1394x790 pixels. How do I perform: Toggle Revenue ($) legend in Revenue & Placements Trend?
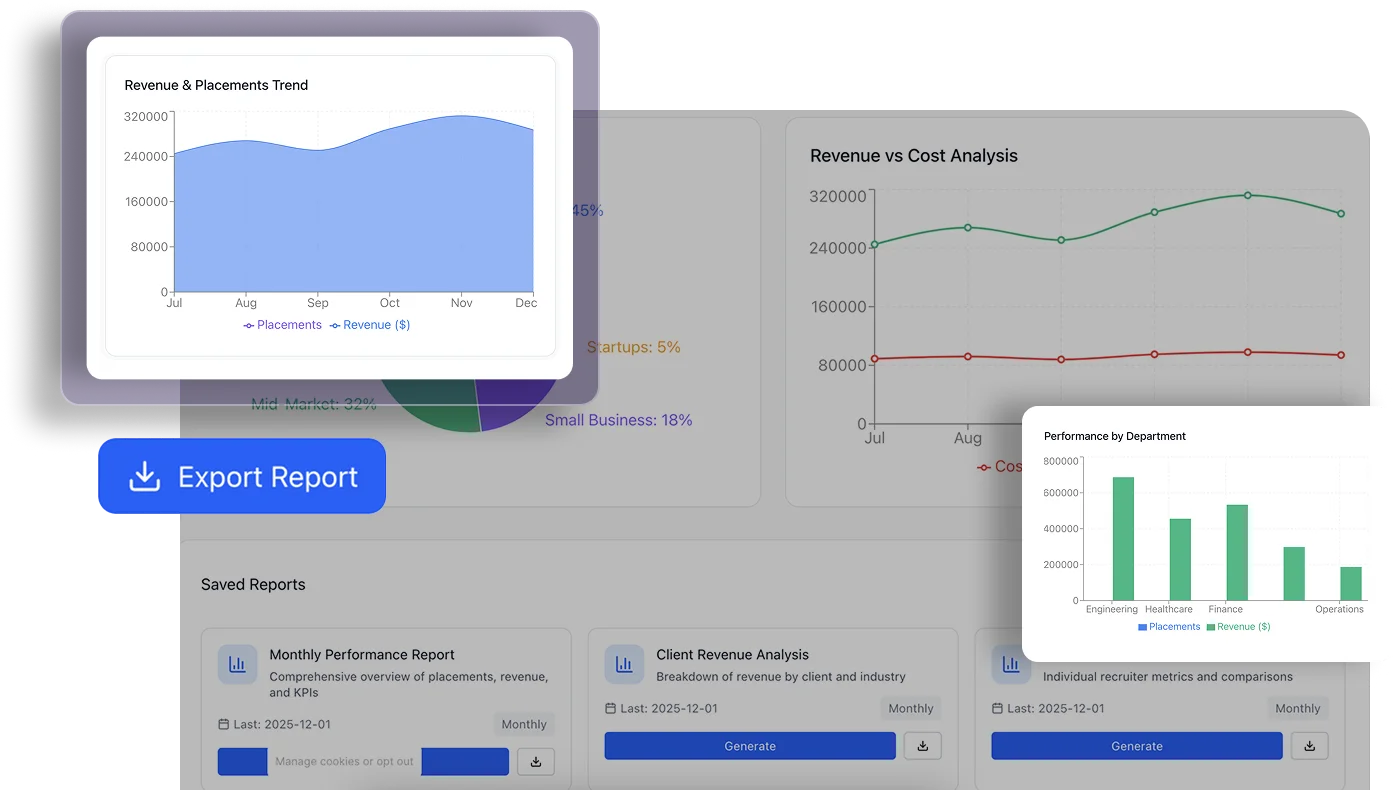[x=370, y=325]
